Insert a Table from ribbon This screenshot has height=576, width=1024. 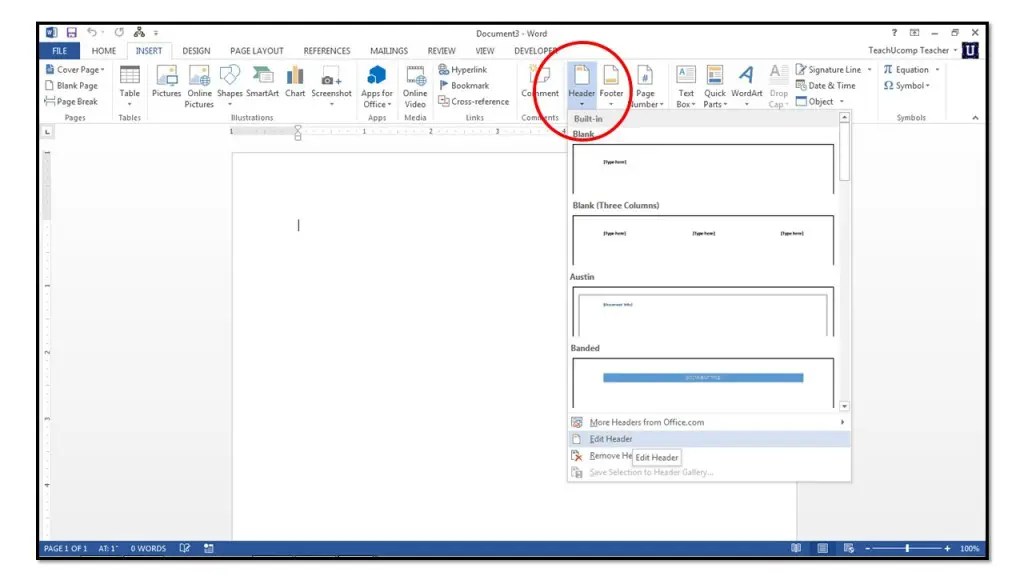click(129, 87)
